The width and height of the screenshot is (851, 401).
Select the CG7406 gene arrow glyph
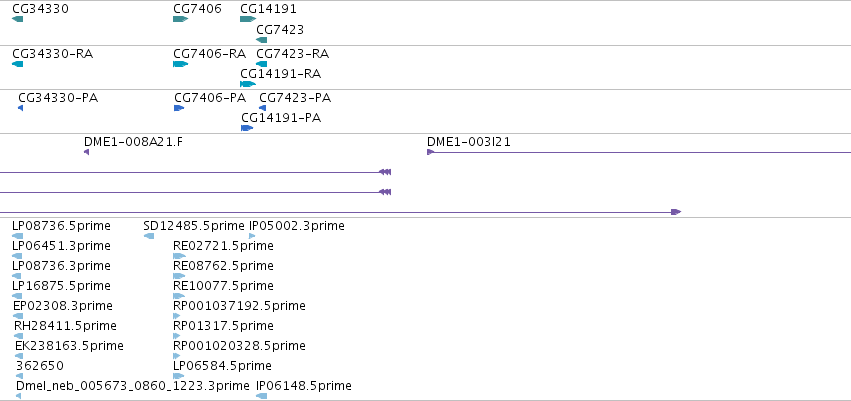coord(180,19)
